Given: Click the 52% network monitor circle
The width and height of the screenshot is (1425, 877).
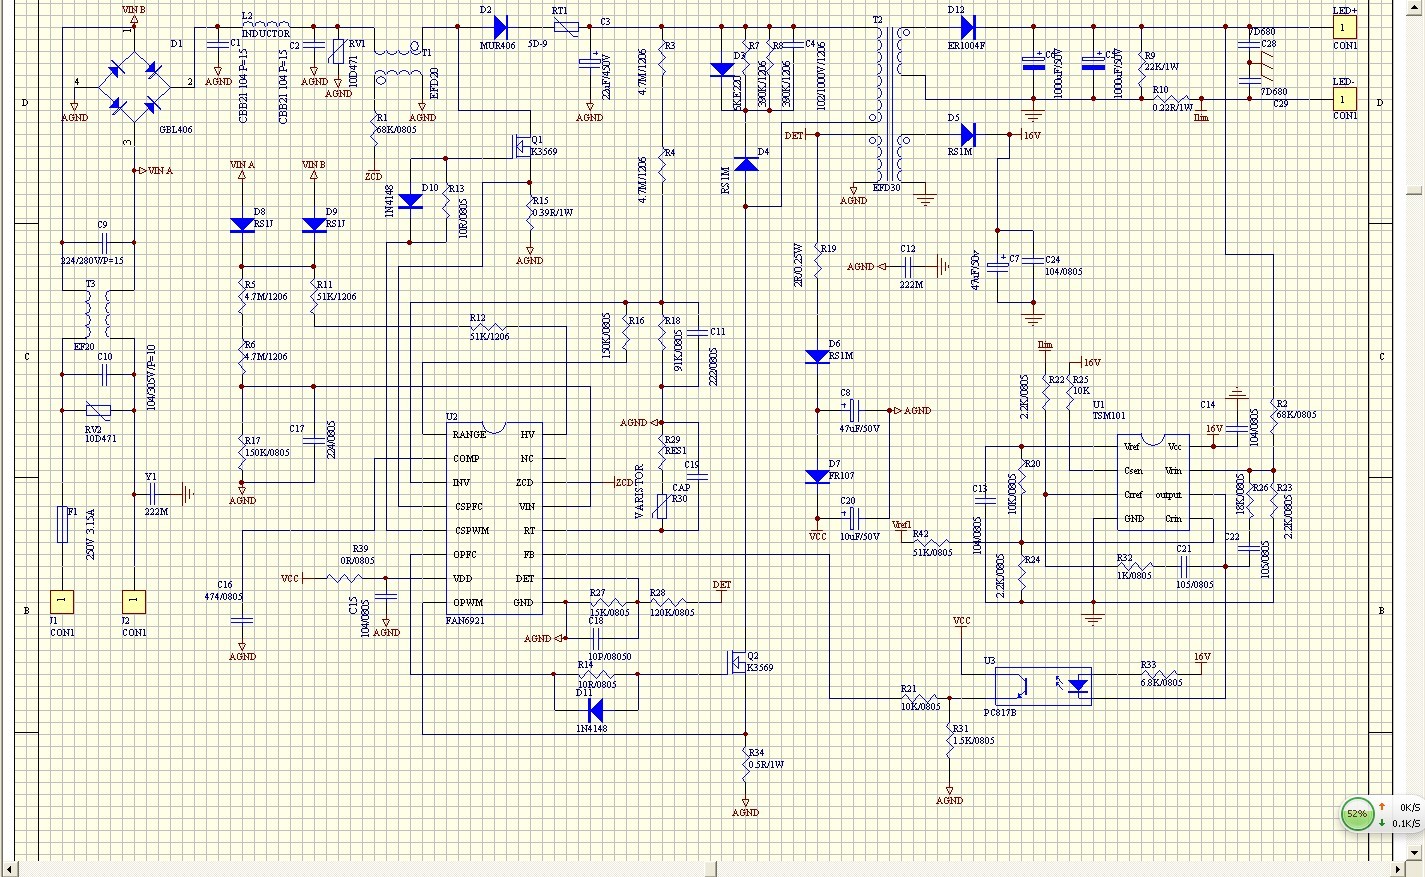Looking at the screenshot, I should coord(1356,814).
